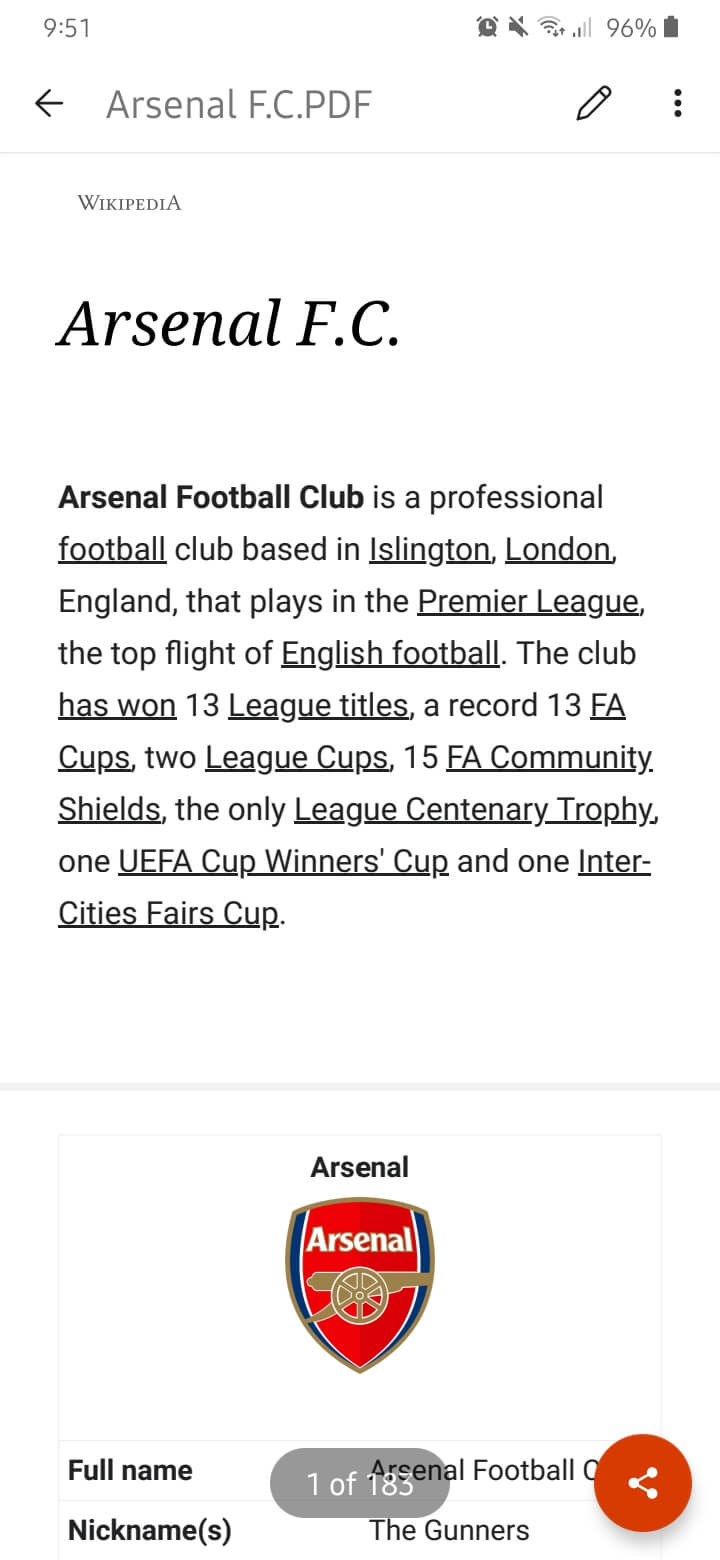Tap the Wi-Fi status icon

coord(551,27)
